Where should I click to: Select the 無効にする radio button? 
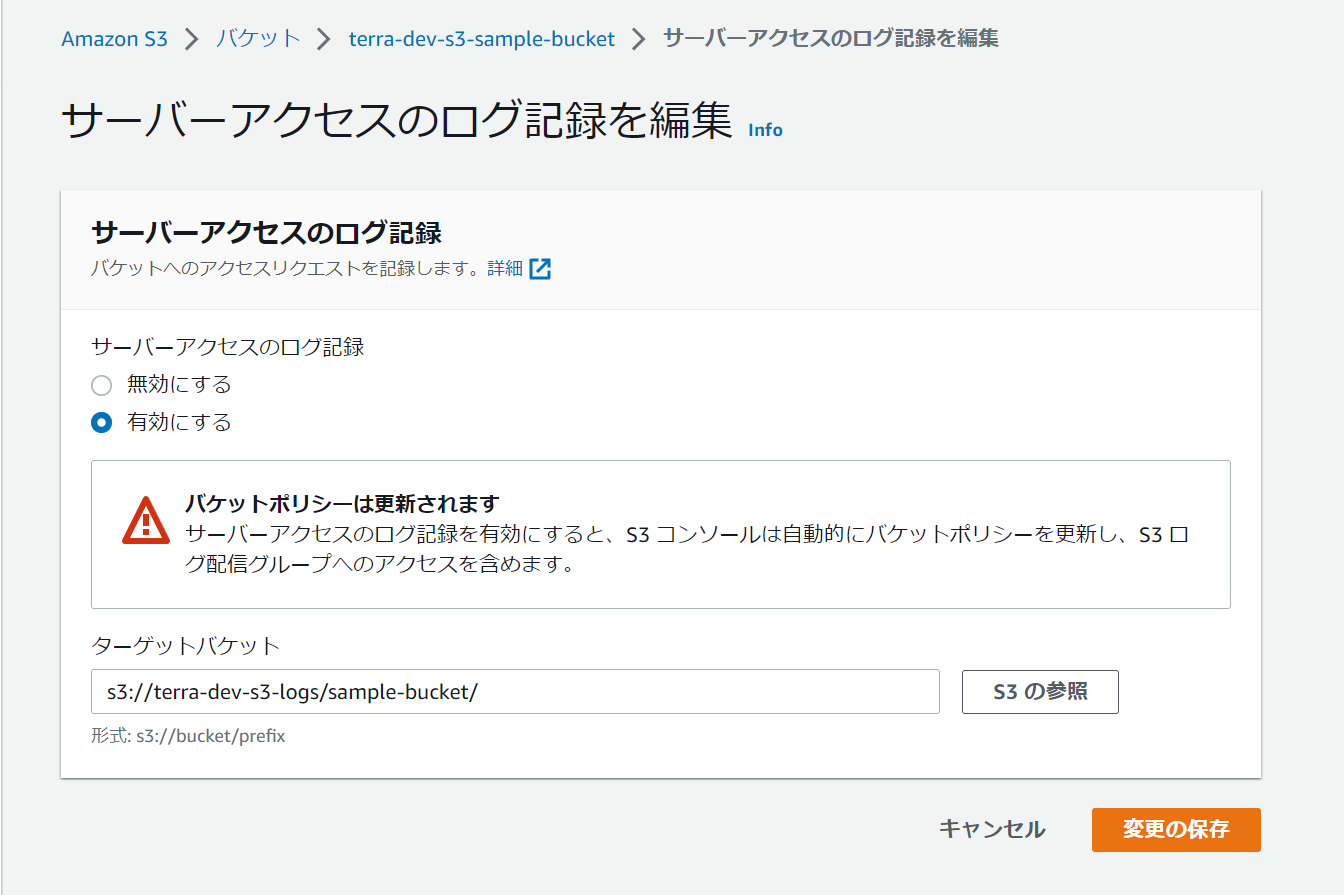coord(101,385)
